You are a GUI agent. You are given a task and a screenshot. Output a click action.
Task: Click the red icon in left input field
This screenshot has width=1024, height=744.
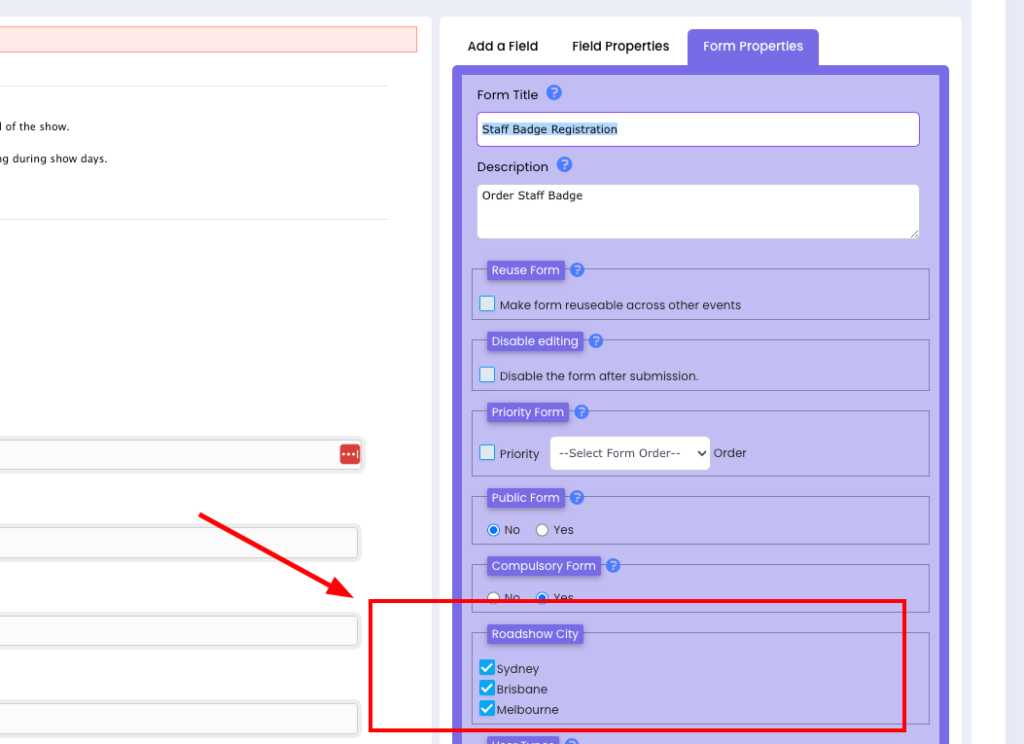(349, 455)
